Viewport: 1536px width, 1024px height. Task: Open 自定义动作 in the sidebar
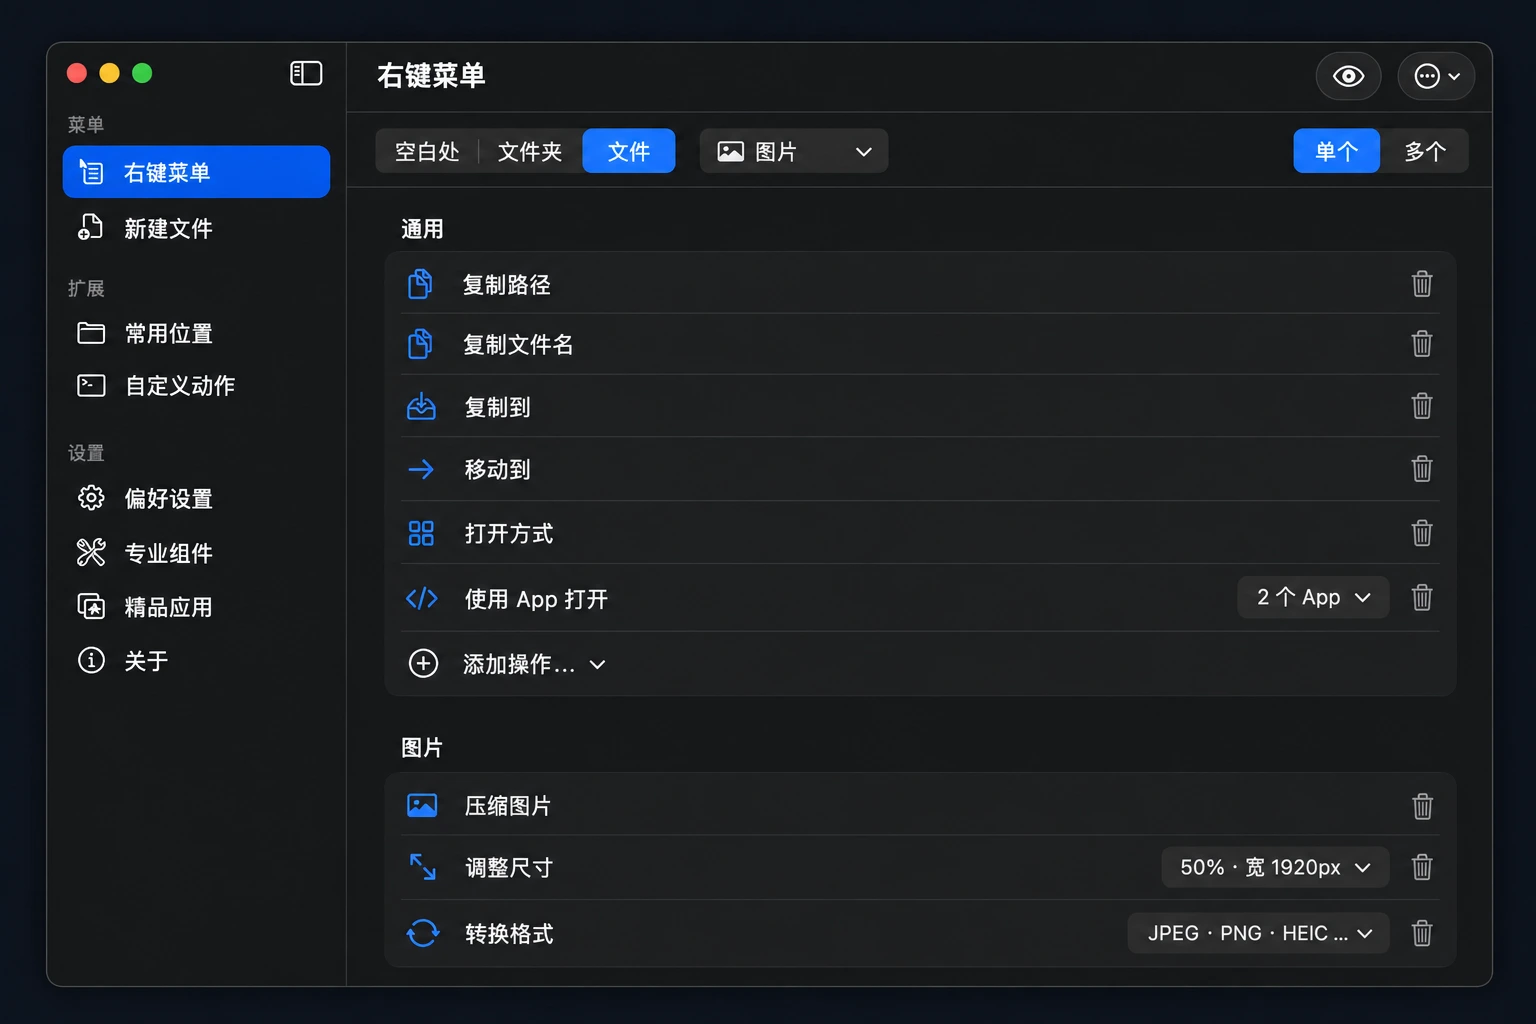pos(196,385)
